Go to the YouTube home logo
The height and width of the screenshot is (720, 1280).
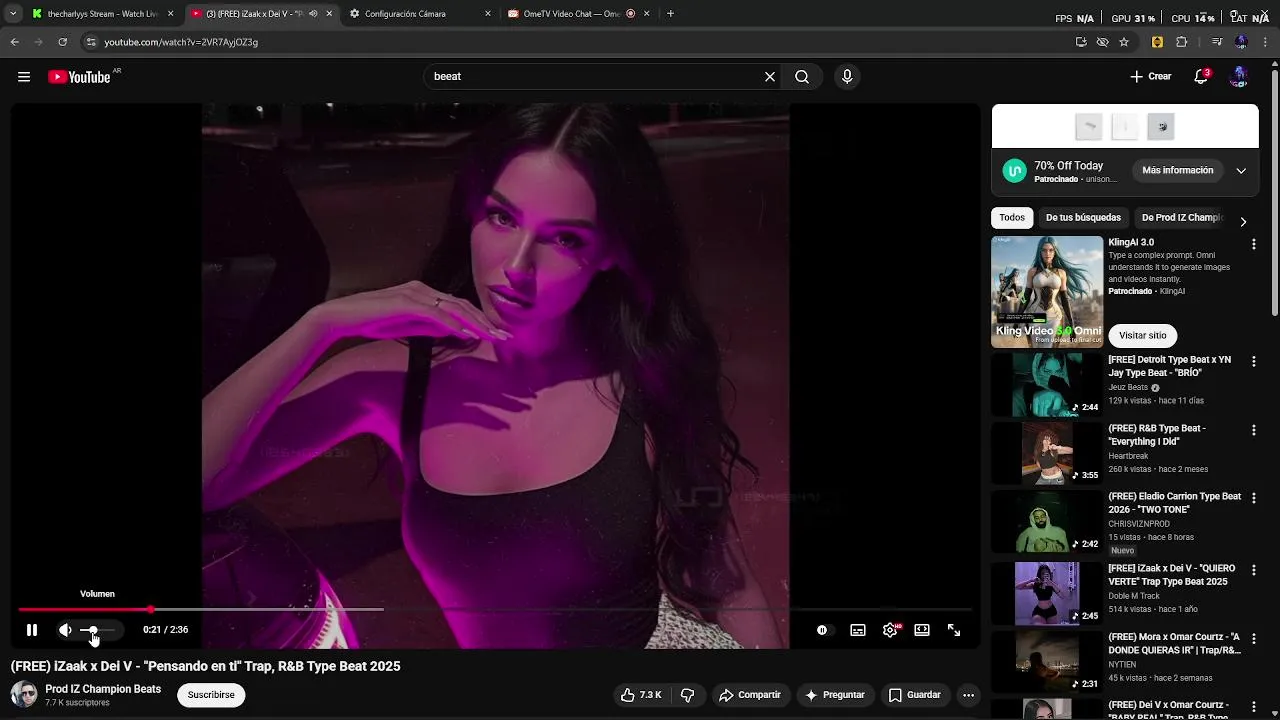coord(80,77)
